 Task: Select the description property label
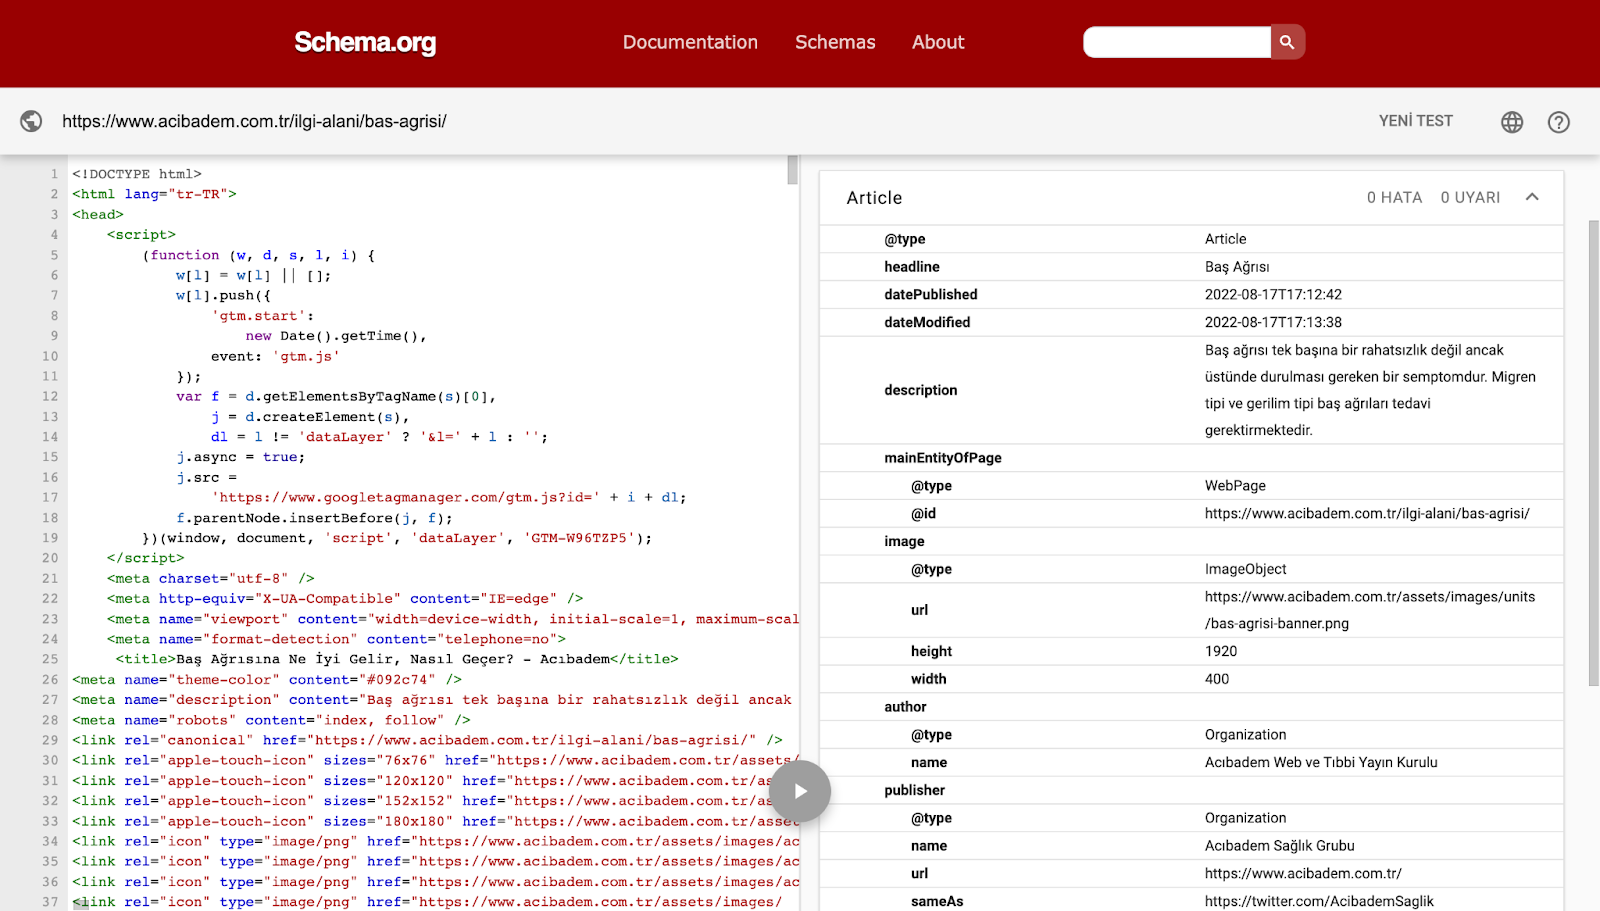921,390
